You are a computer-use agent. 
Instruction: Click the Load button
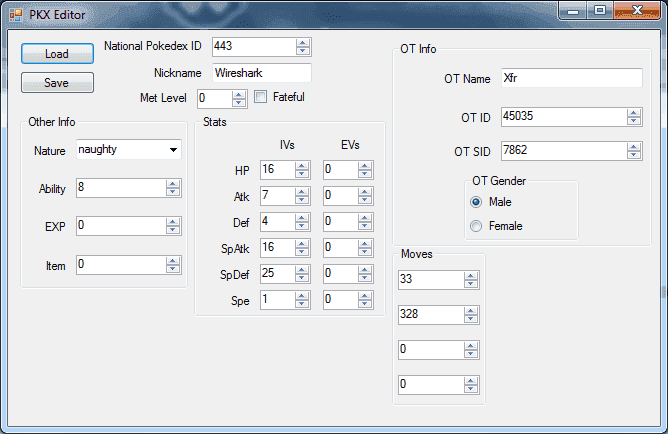point(57,54)
